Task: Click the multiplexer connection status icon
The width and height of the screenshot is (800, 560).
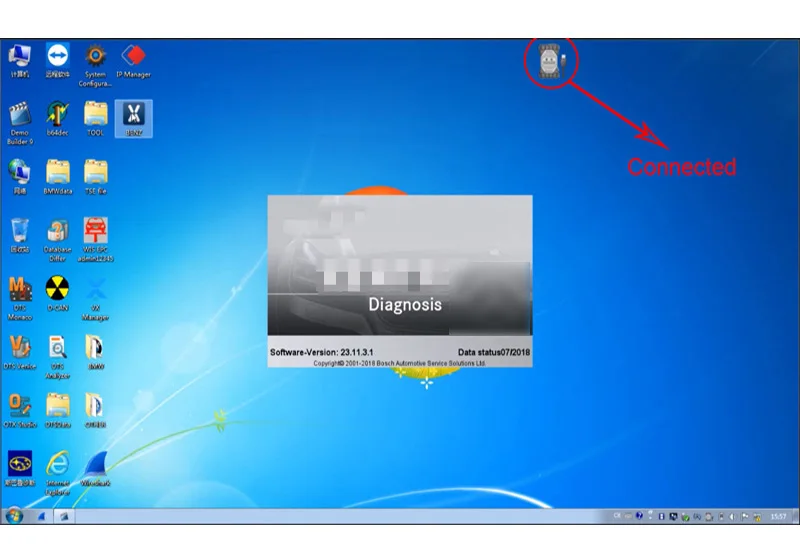Action: [x=552, y=61]
